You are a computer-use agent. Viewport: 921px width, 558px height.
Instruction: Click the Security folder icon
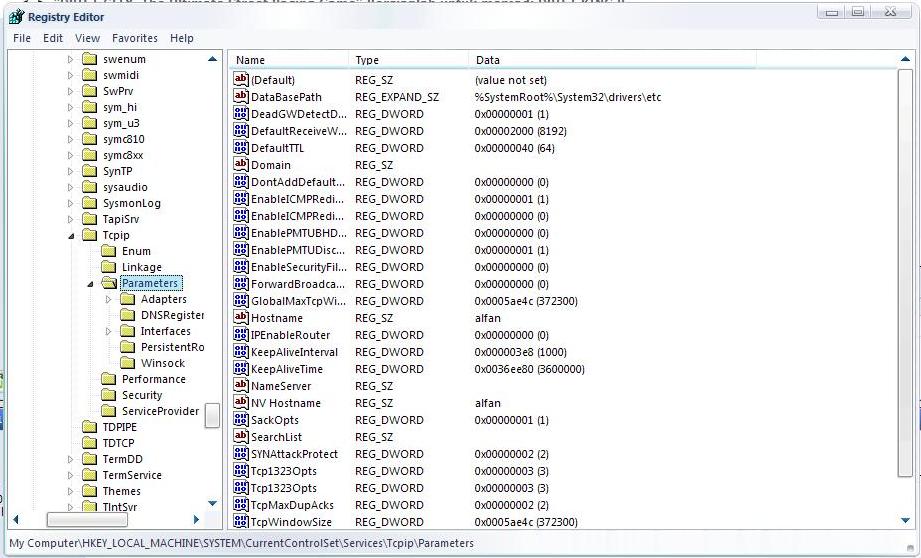pos(109,395)
